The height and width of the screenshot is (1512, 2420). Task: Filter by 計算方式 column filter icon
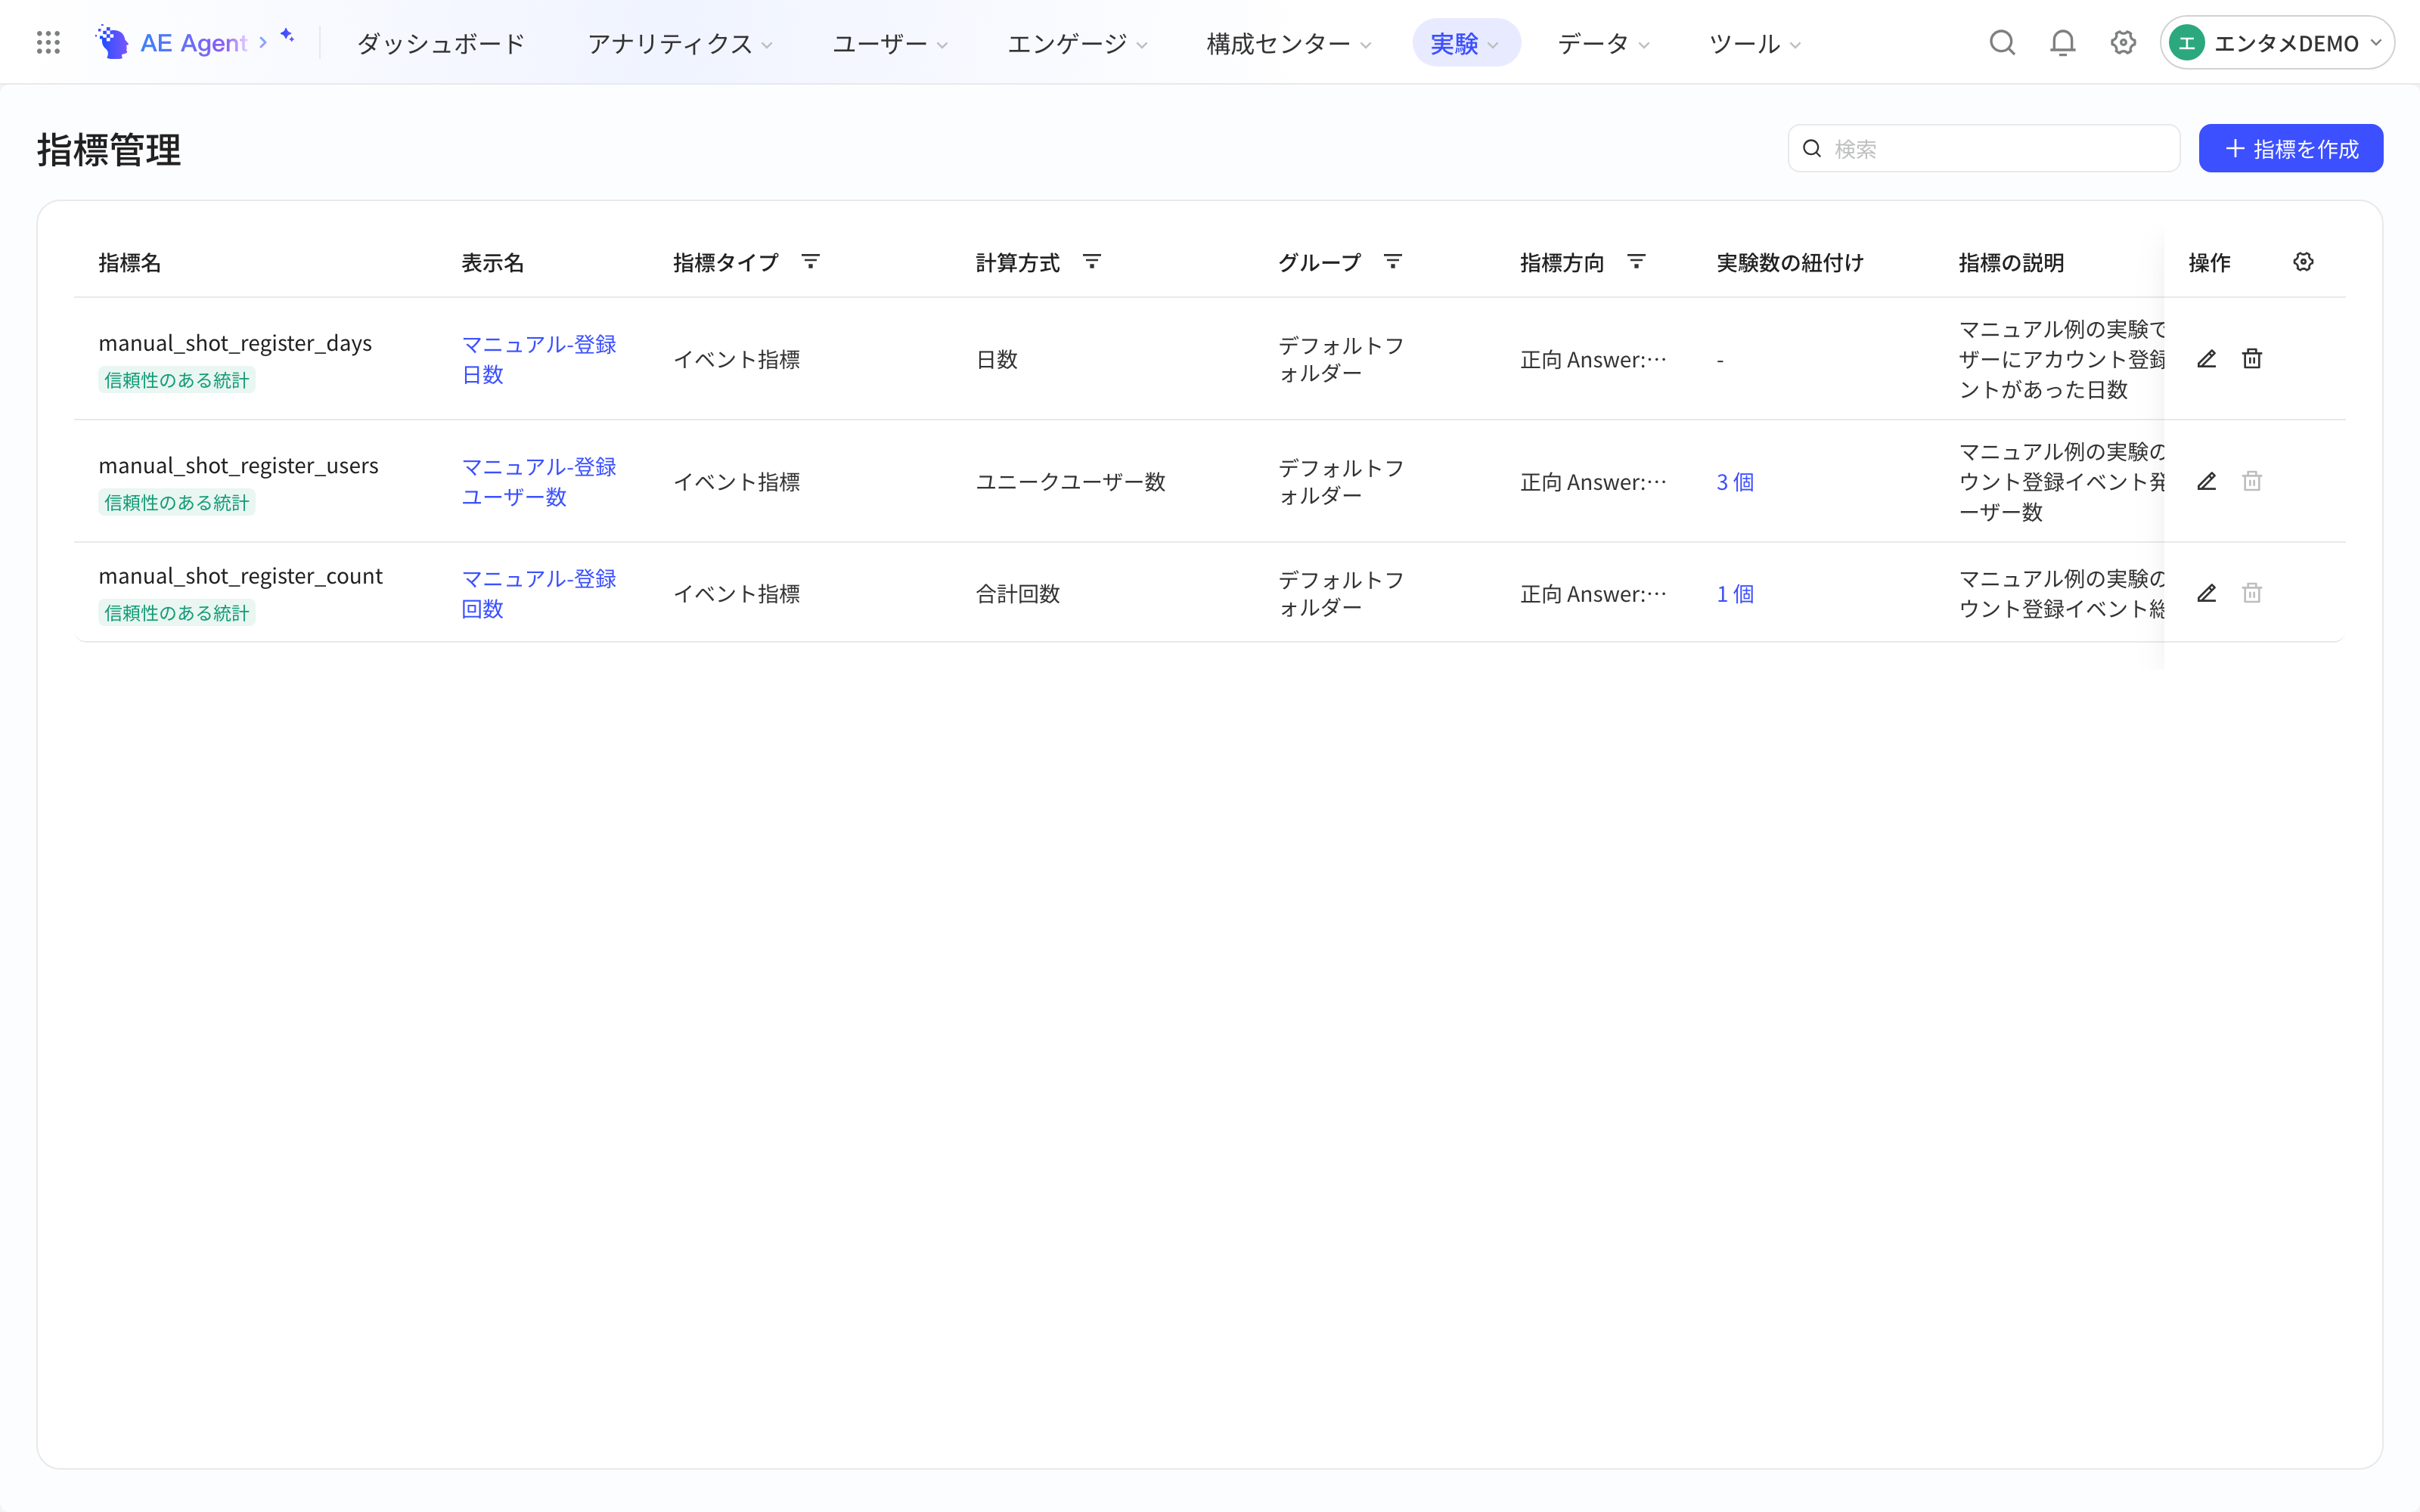coord(1092,262)
